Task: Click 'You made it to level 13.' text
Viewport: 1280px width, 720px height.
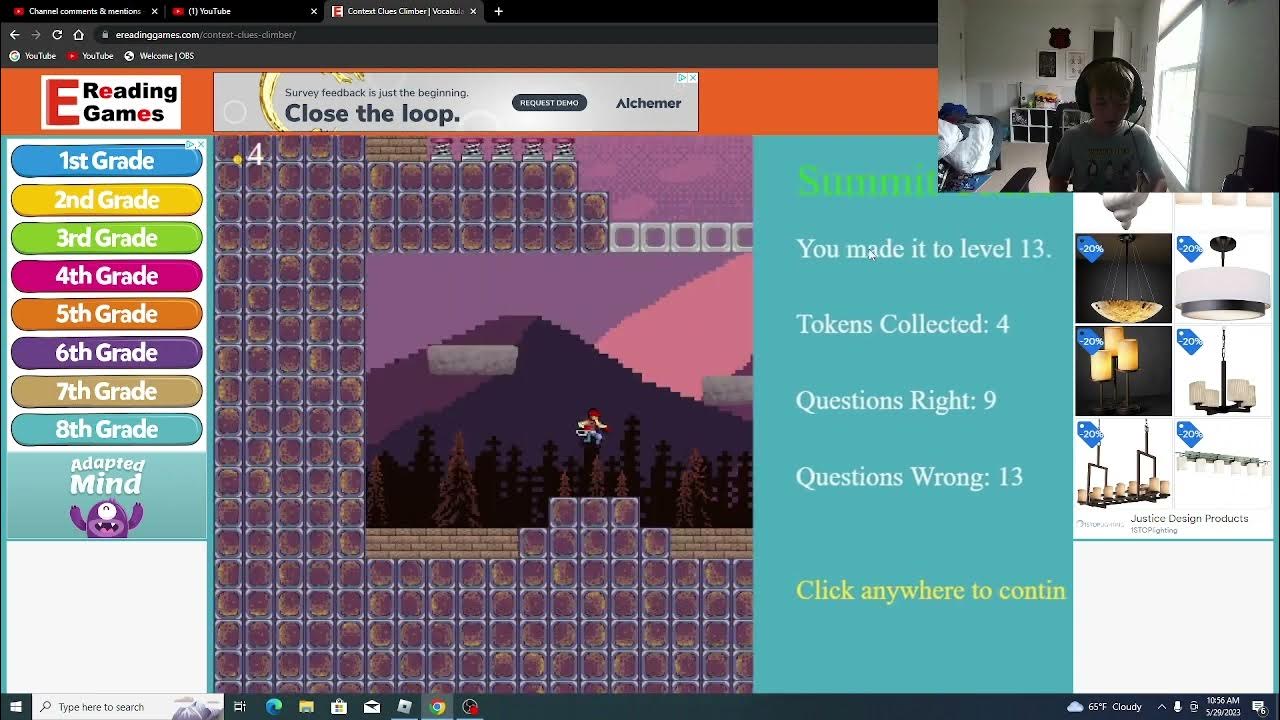Action: 923,249
